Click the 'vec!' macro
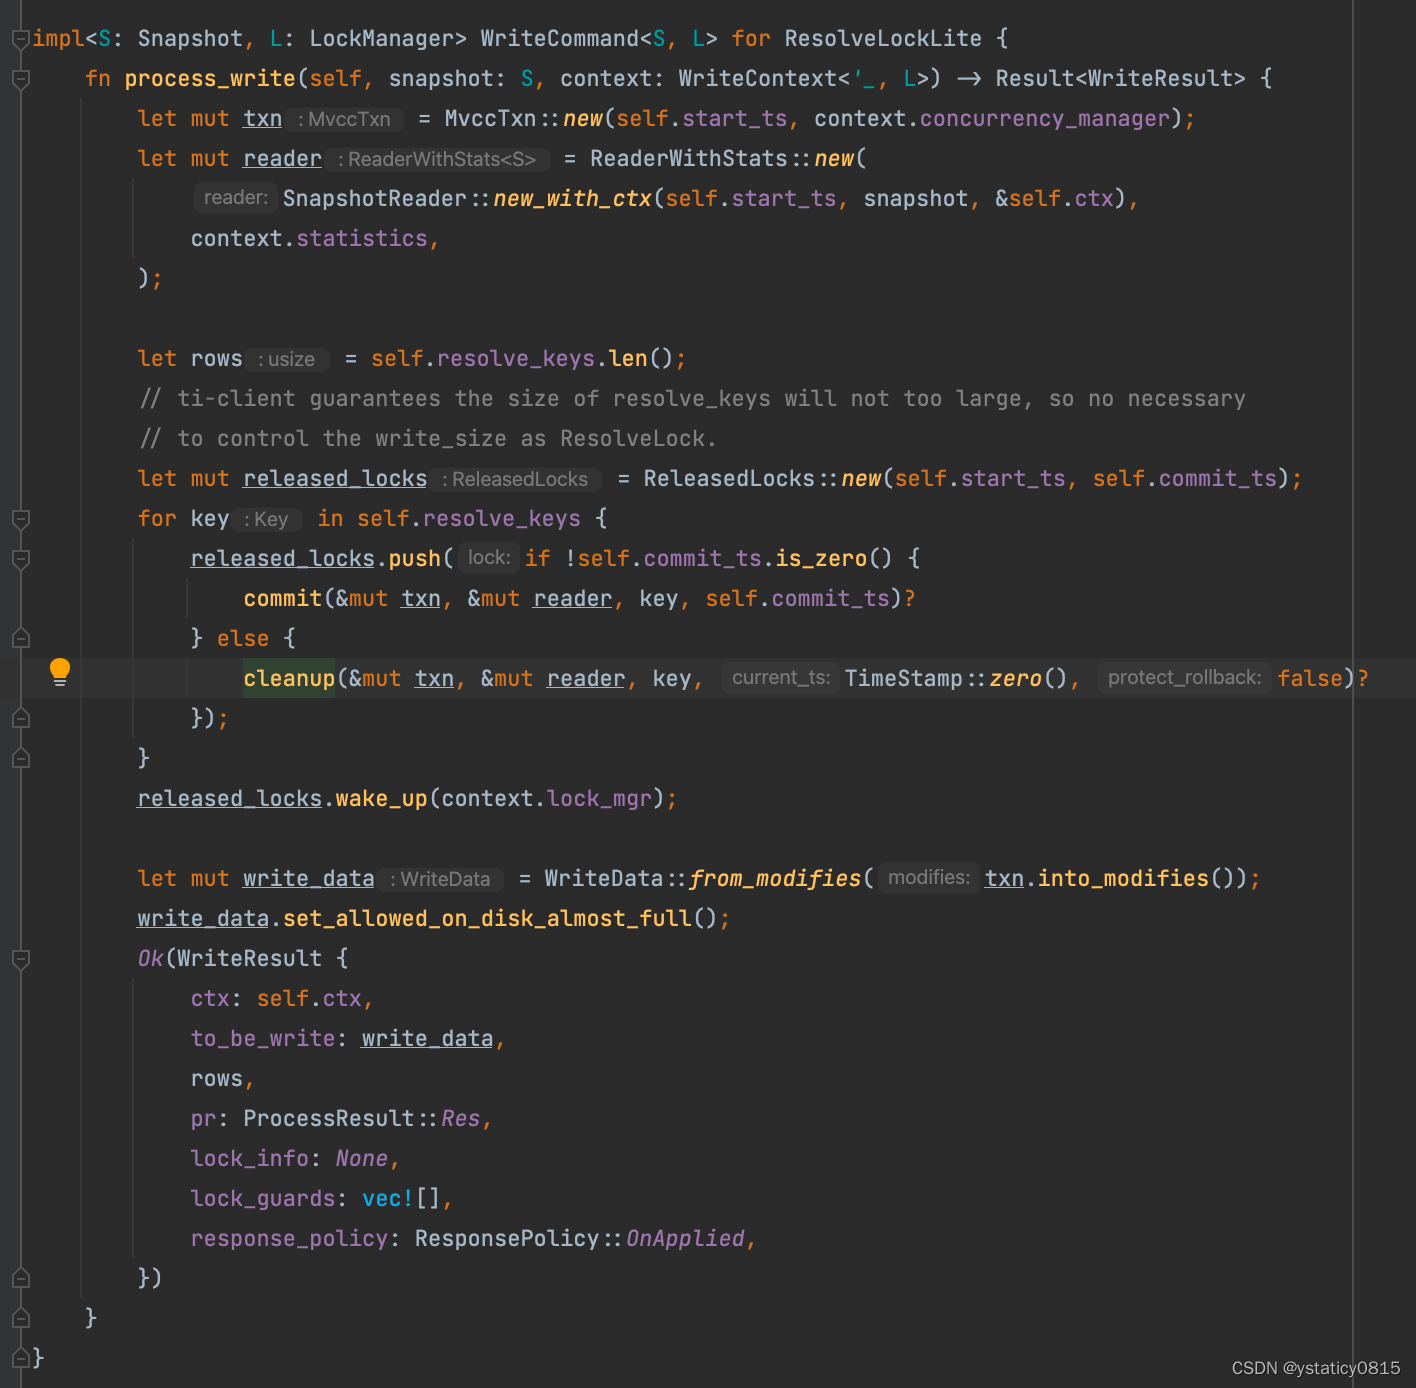1416x1388 pixels. pos(388,1199)
